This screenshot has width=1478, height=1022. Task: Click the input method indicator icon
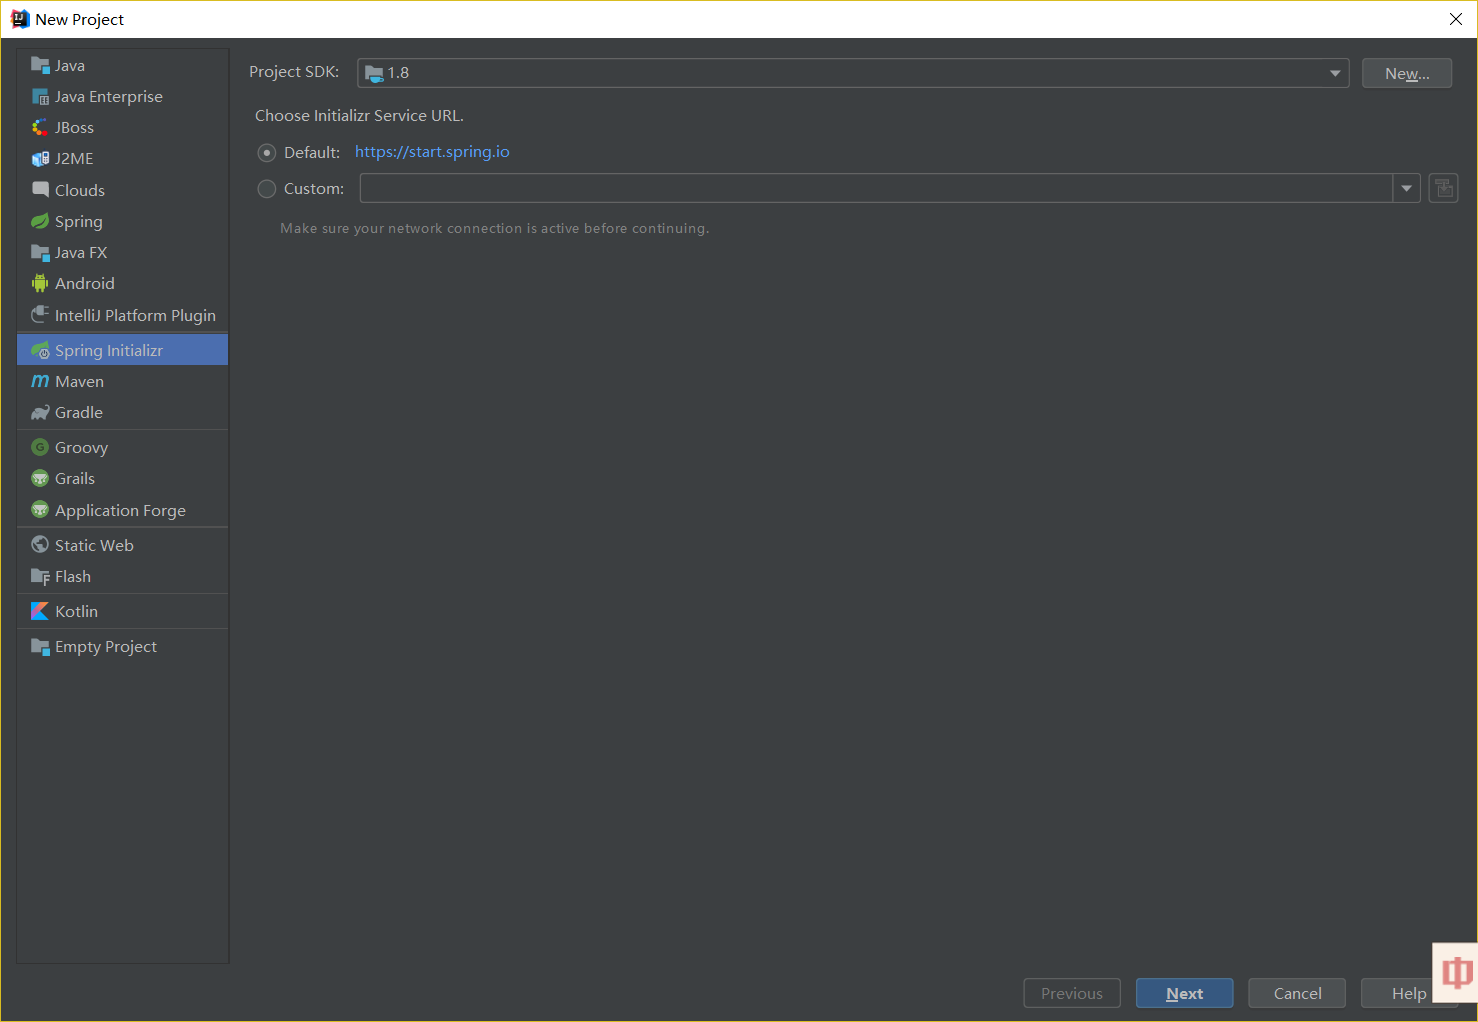pos(1456,972)
